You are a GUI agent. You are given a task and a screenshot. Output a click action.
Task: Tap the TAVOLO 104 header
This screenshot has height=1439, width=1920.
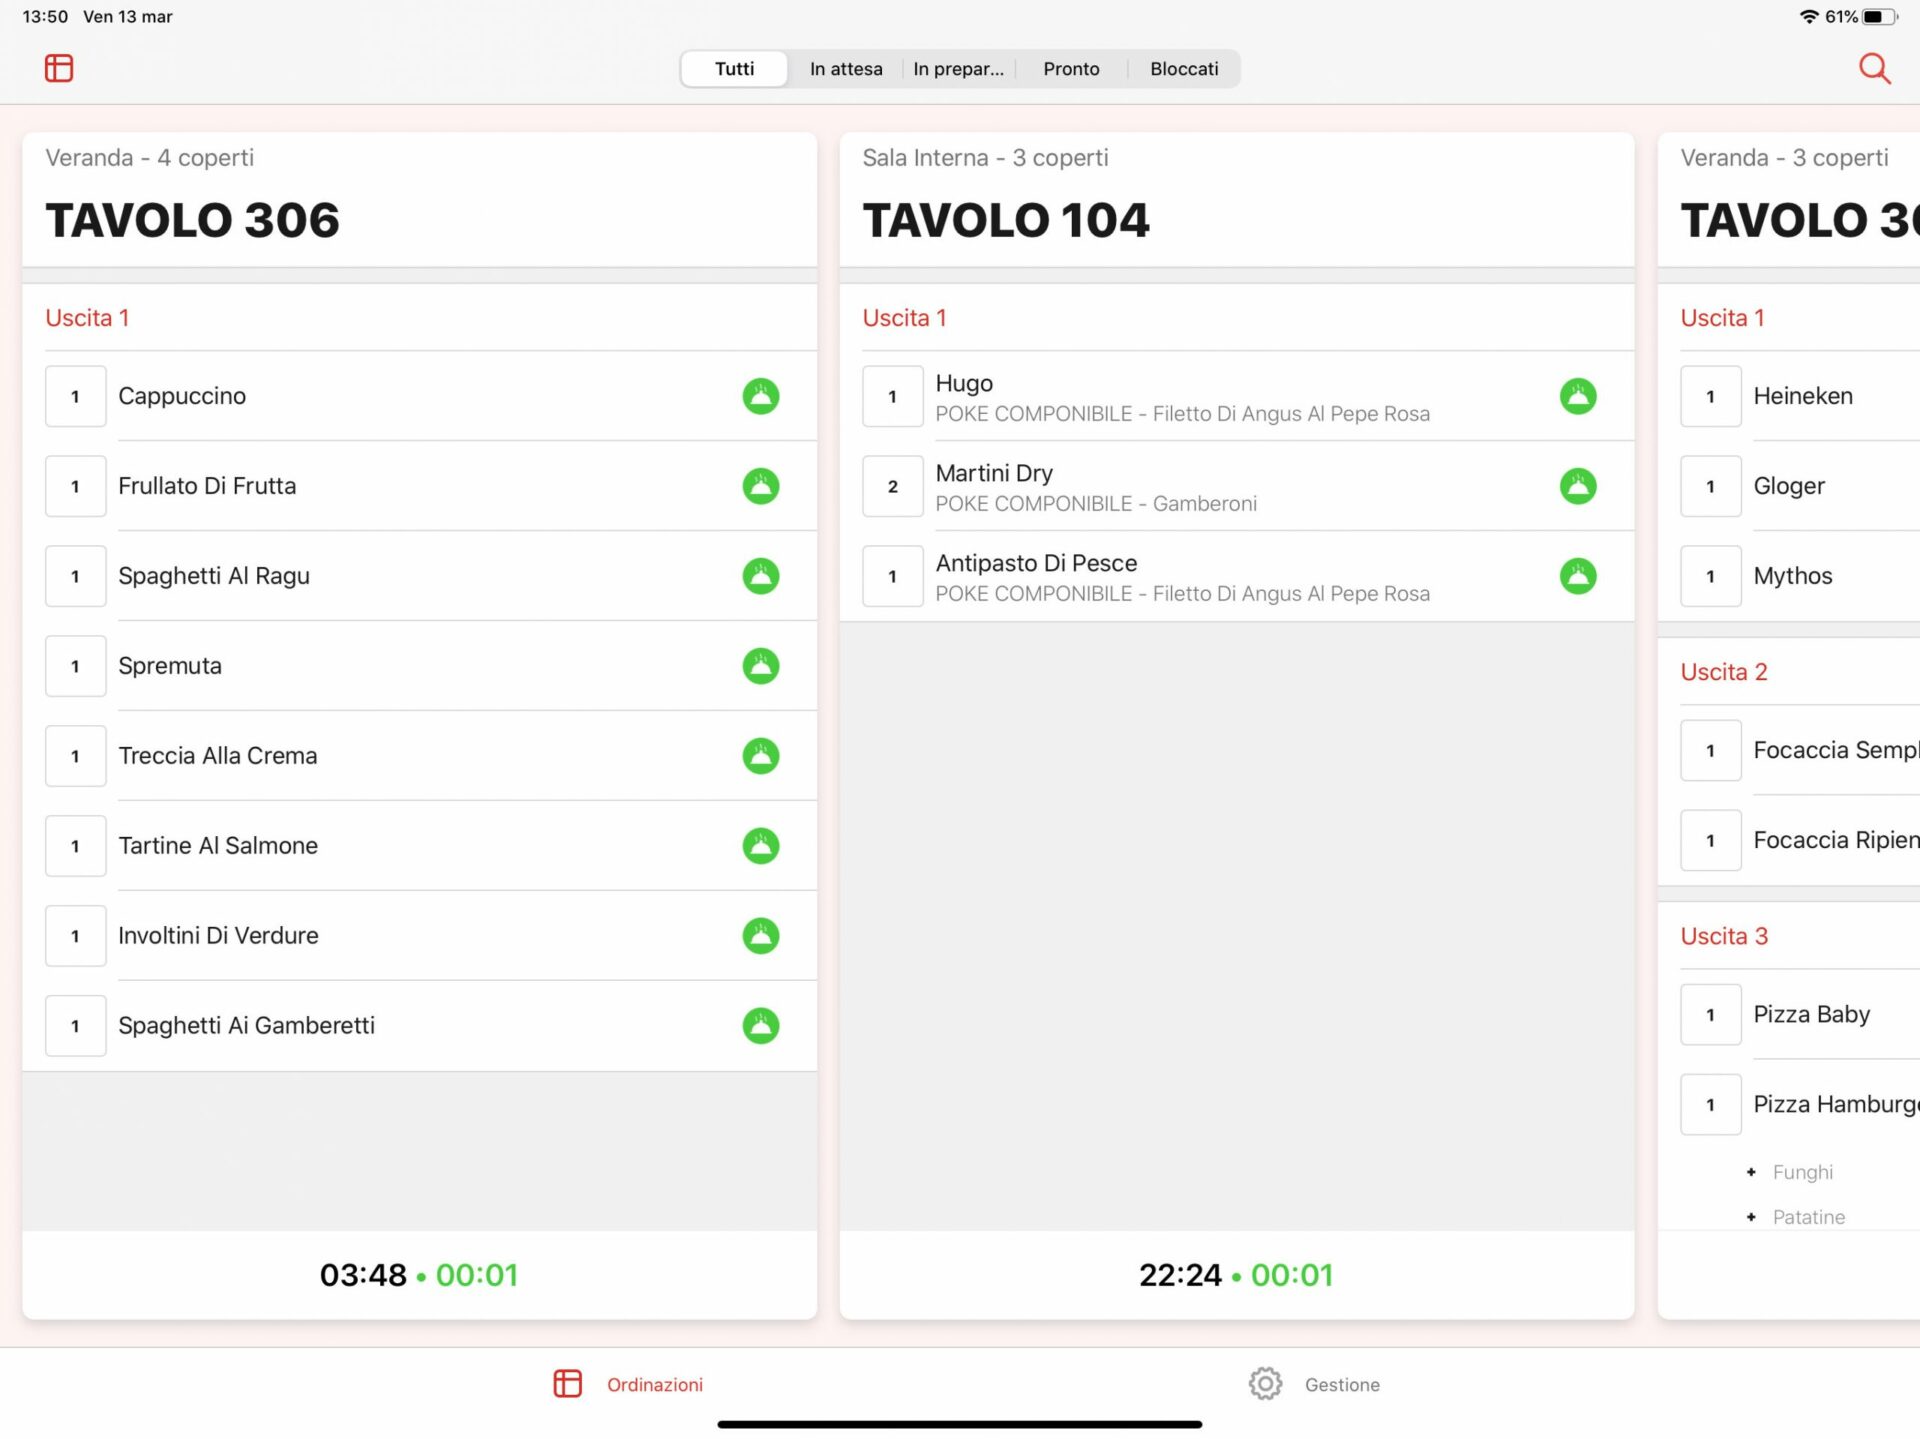pyautogui.click(x=1006, y=220)
